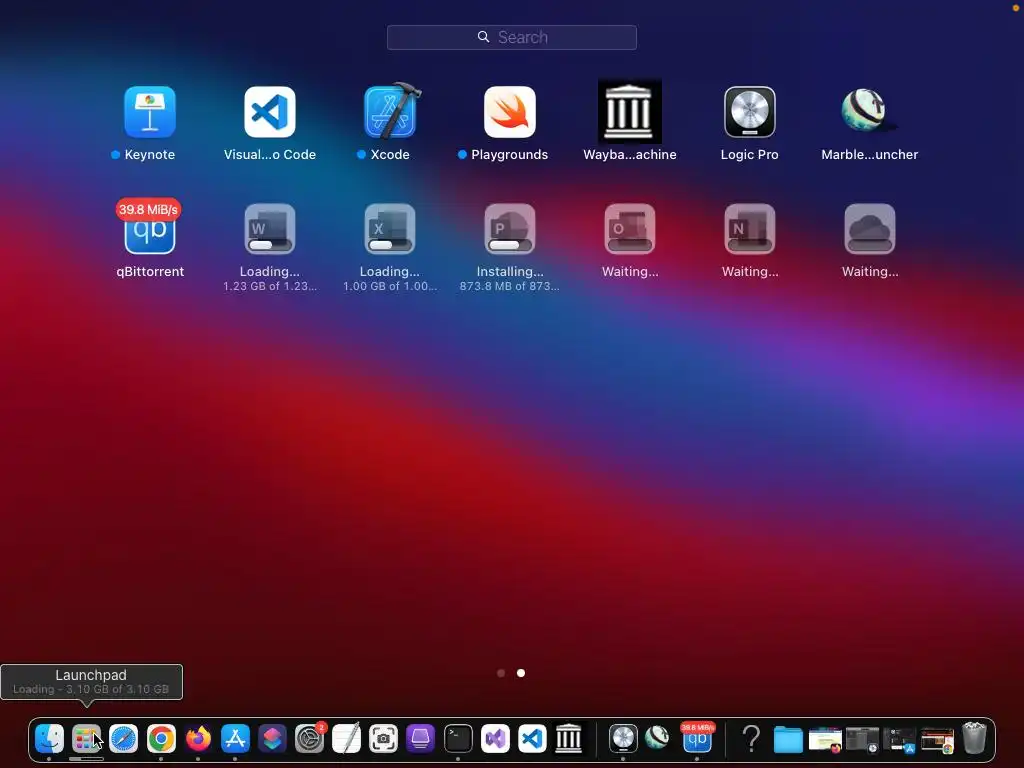Launch Google Chrome from the Dock
The height and width of the screenshot is (768, 1024).
161,739
